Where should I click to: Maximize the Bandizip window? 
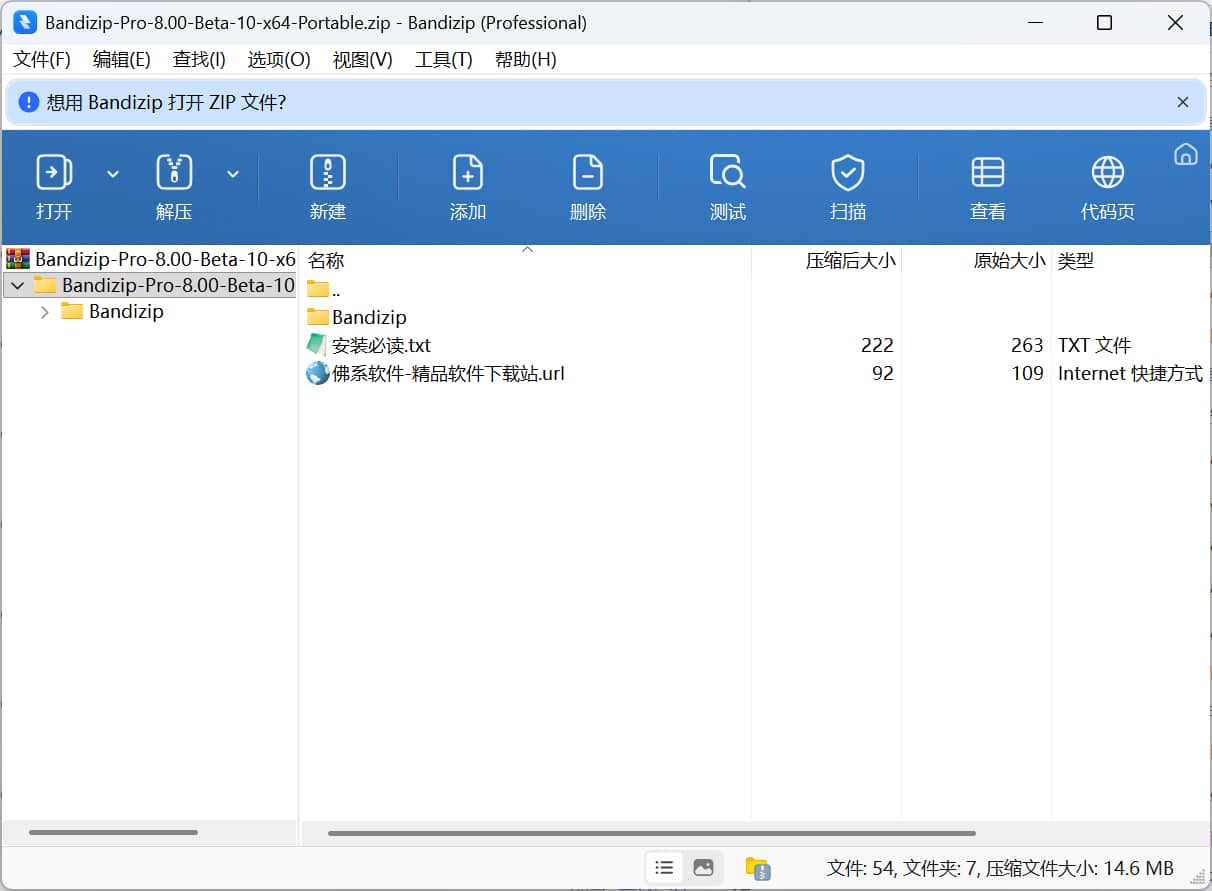pyautogui.click(x=1104, y=22)
